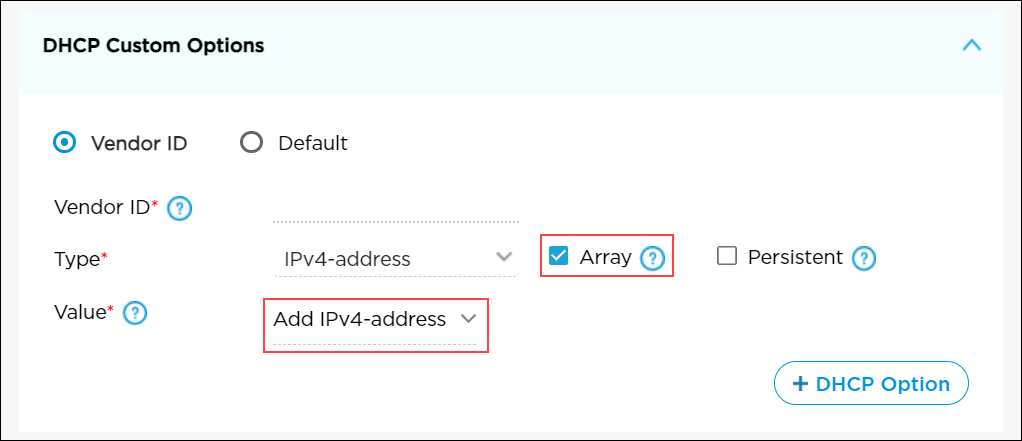Uncheck the Array checkbox
1022x441 pixels.
pyautogui.click(x=559, y=257)
